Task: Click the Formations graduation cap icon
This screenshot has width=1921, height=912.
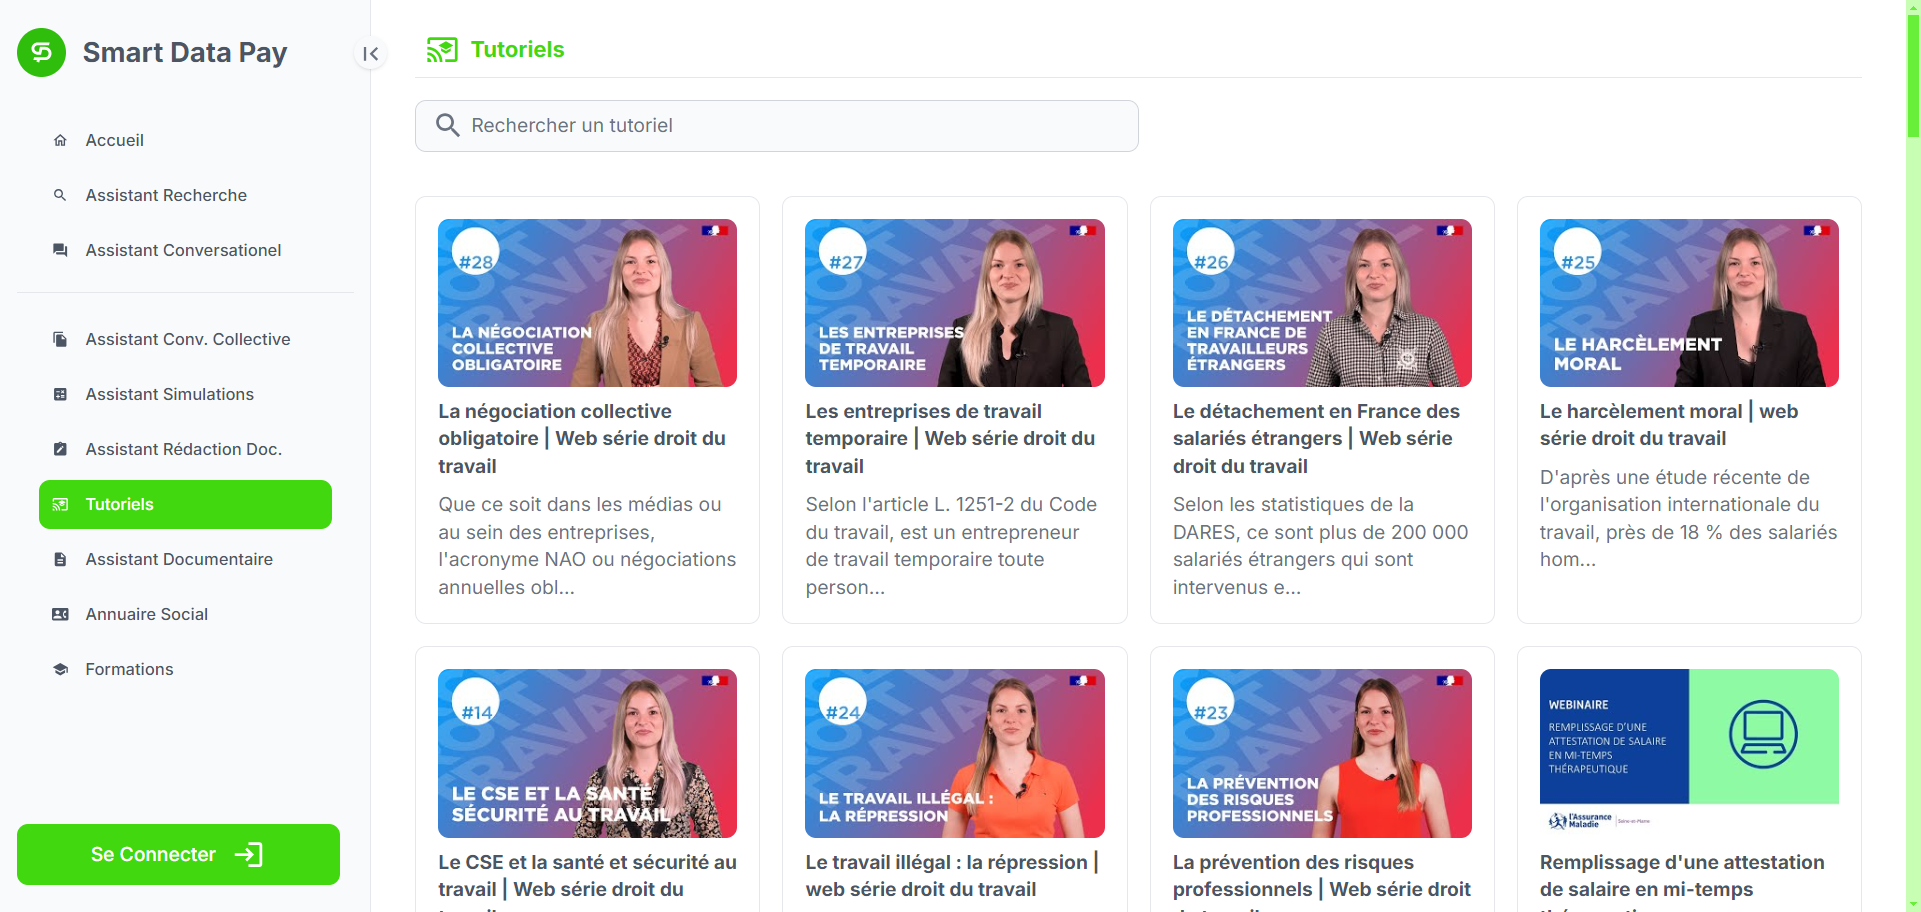Action: (60, 669)
